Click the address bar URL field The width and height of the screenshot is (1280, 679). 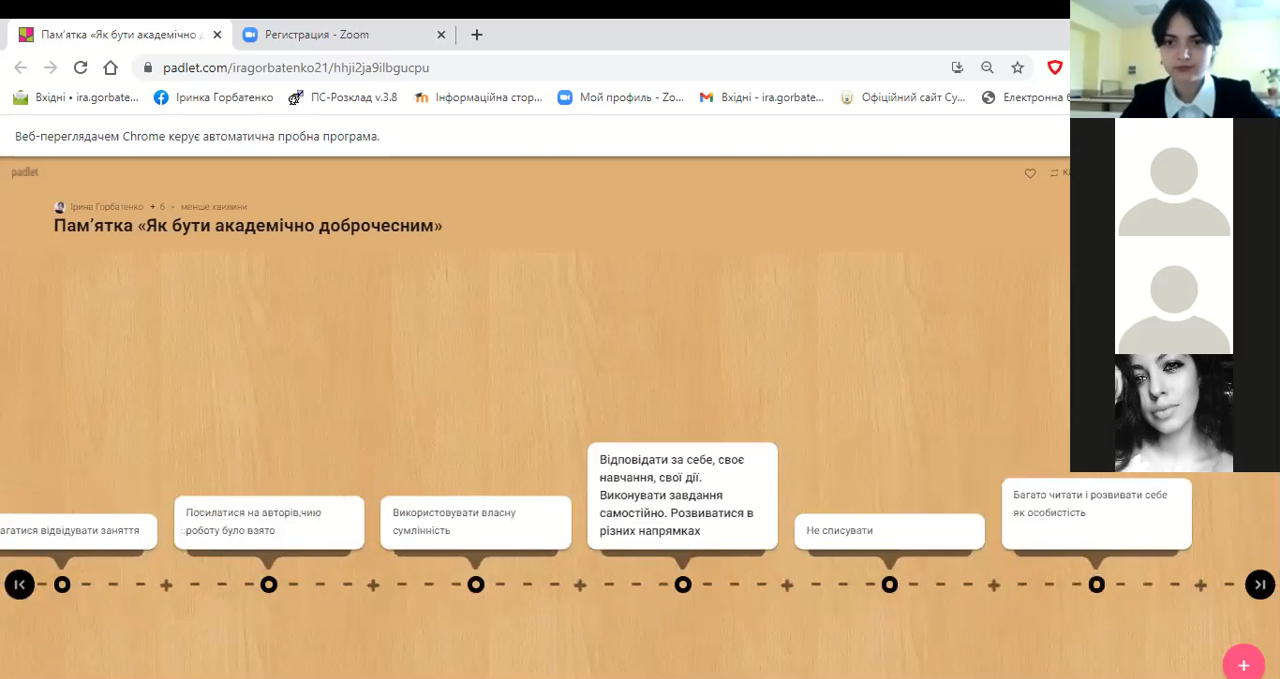pyautogui.click(x=500, y=67)
